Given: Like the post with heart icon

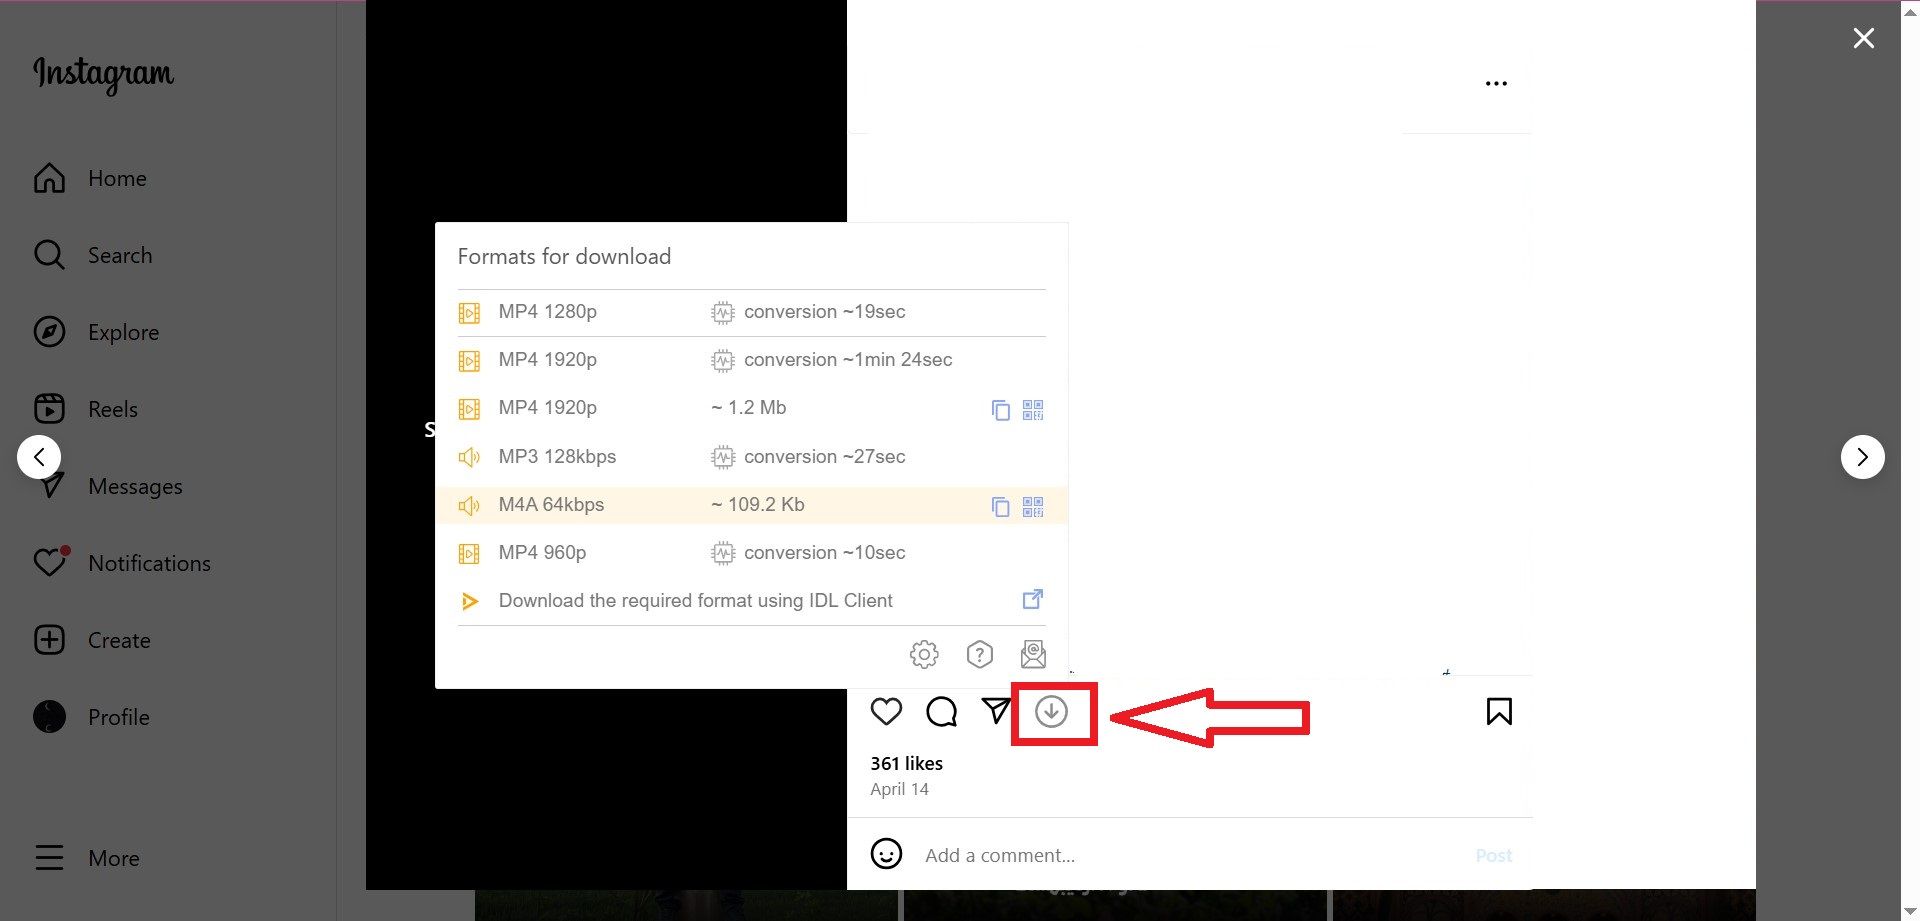Looking at the screenshot, I should coord(886,712).
